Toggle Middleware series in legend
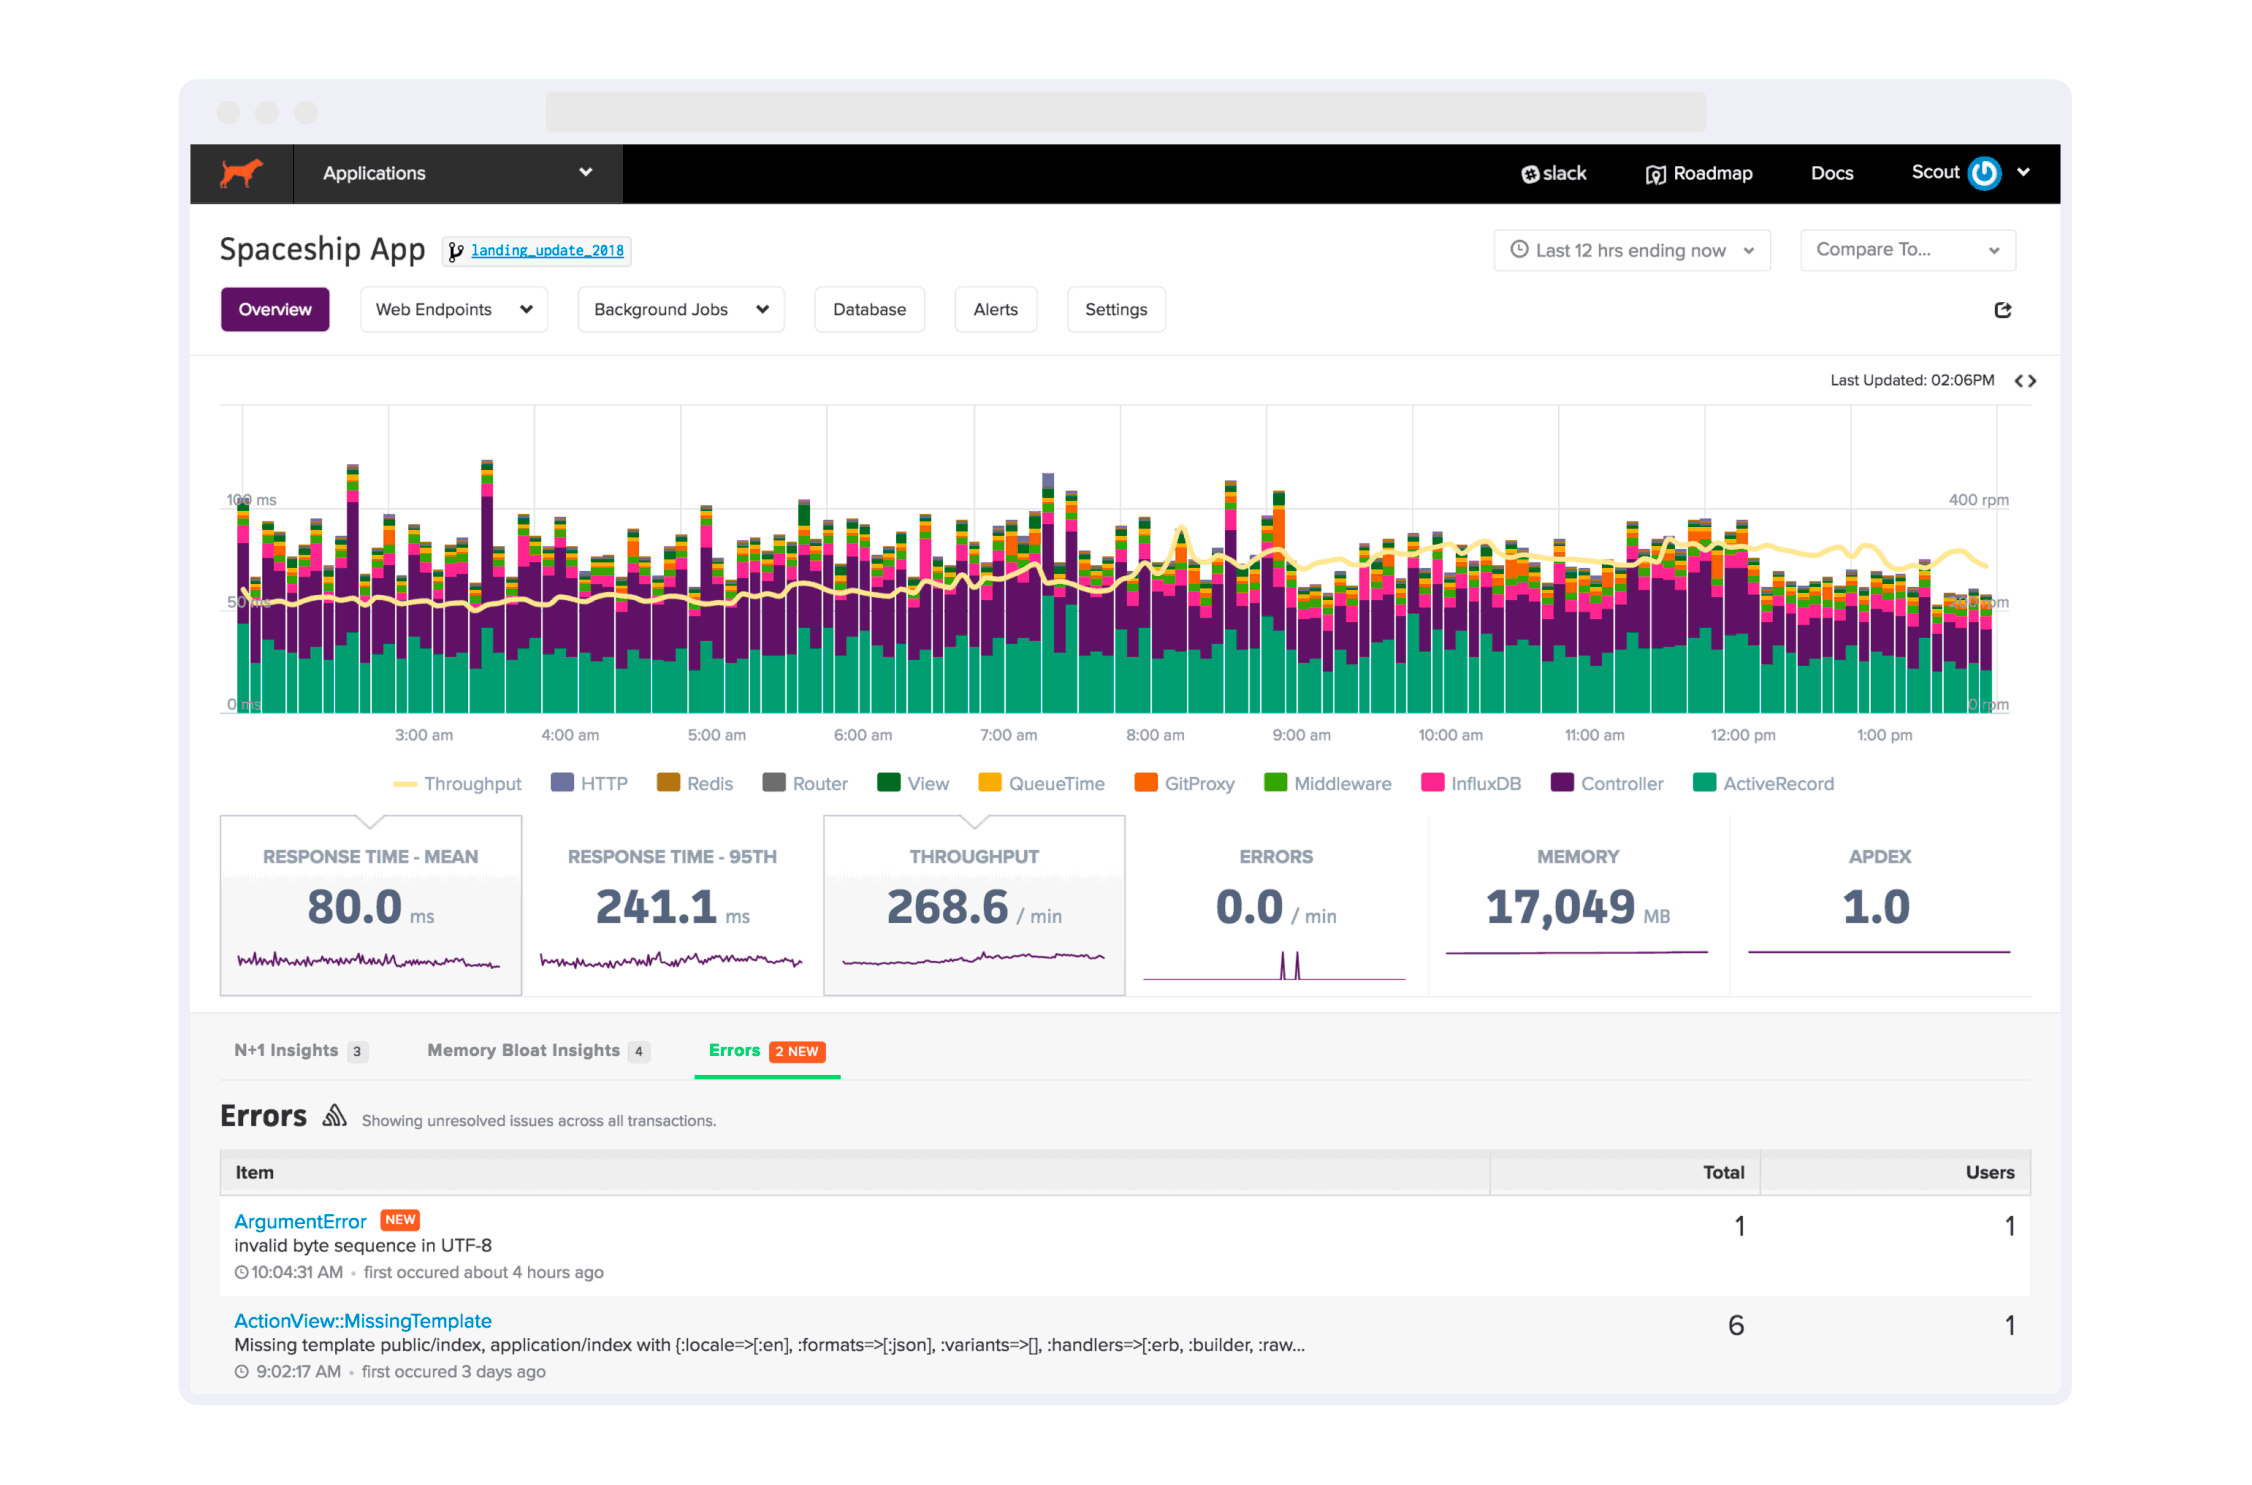 [x=1328, y=784]
